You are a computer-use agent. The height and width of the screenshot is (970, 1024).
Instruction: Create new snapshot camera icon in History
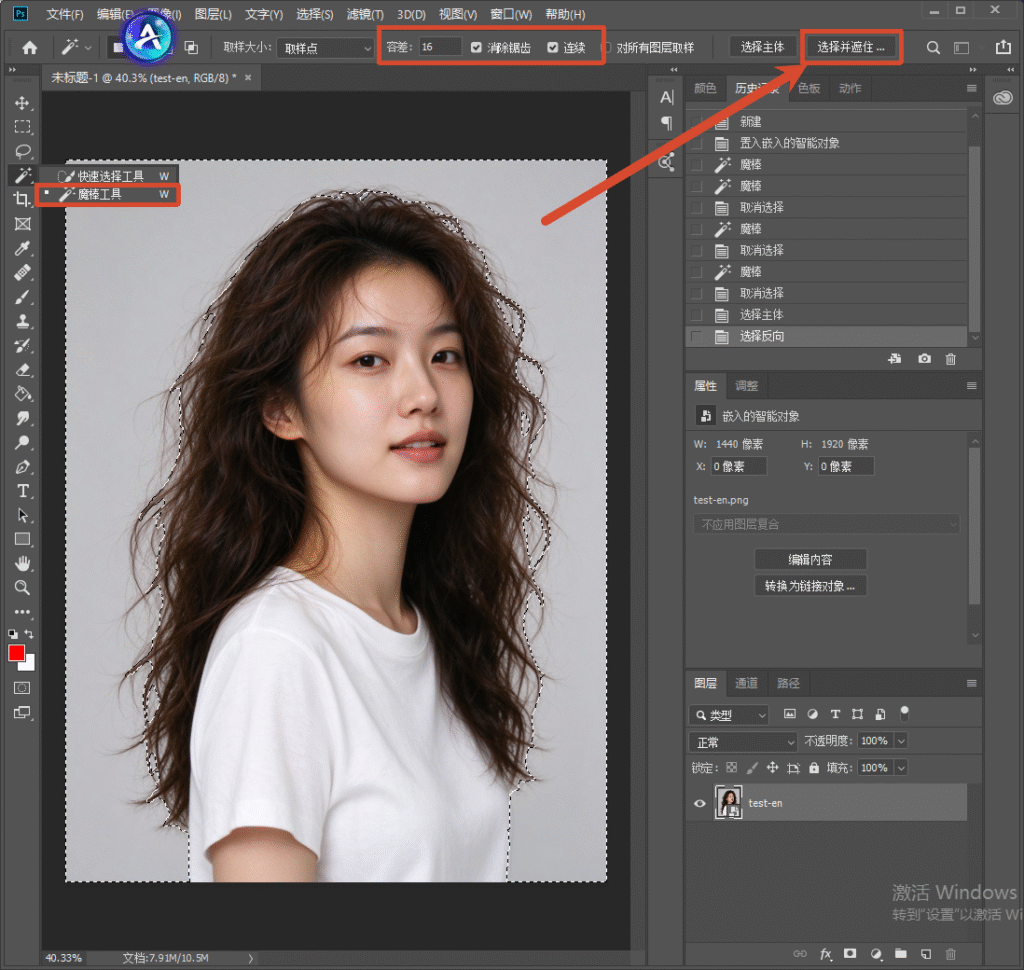click(924, 359)
